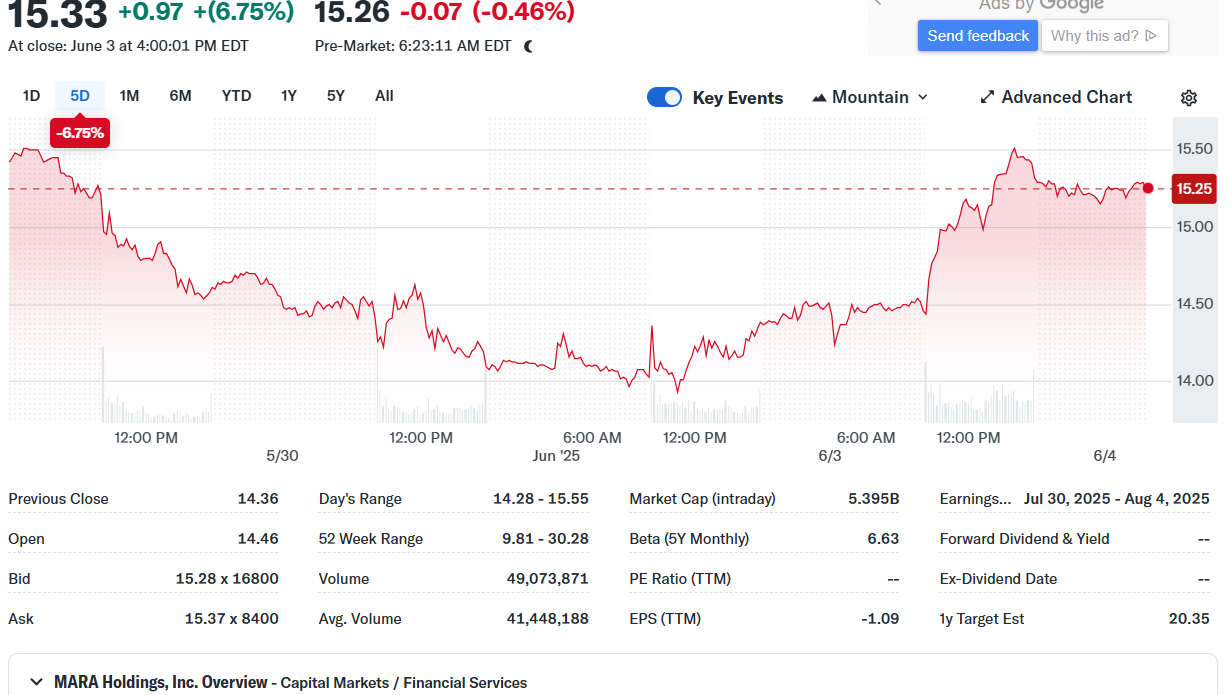Click the Why this ad? button
1232x695 pixels.
click(1104, 36)
